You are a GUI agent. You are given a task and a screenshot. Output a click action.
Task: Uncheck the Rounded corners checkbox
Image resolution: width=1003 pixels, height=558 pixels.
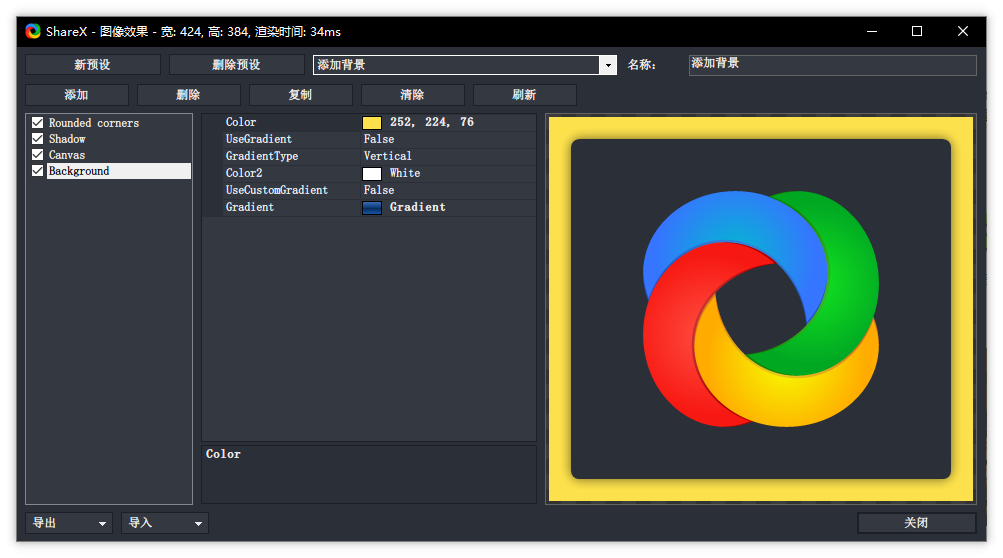38,123
